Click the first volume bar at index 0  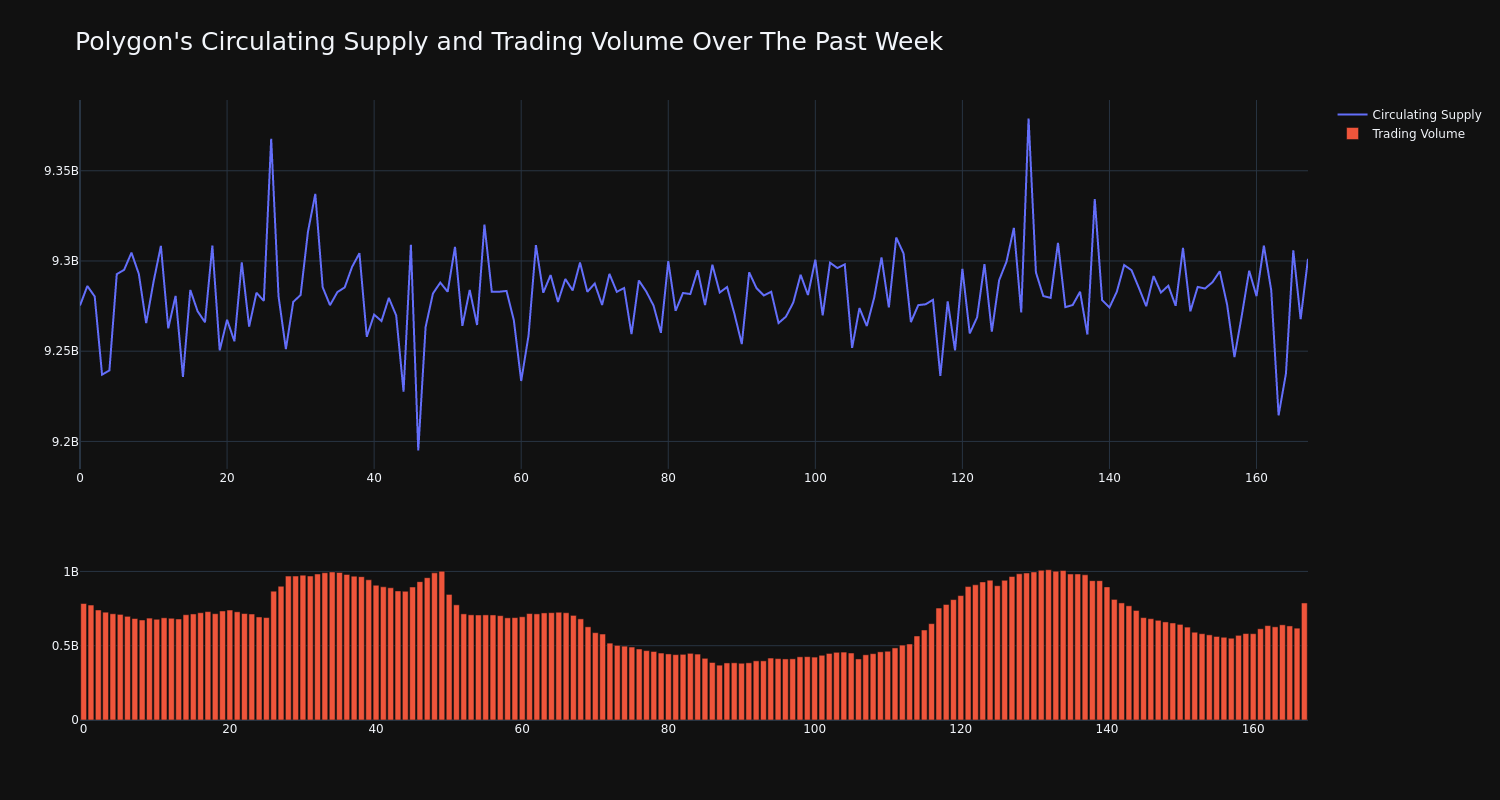(83, 661)
